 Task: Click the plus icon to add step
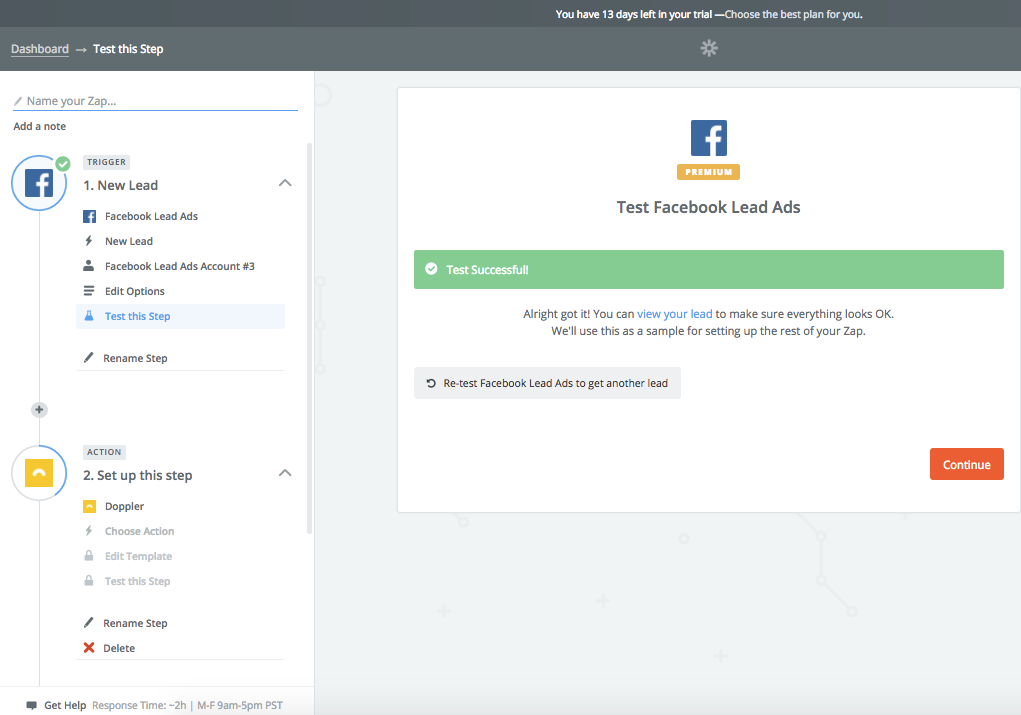[39, 410]
